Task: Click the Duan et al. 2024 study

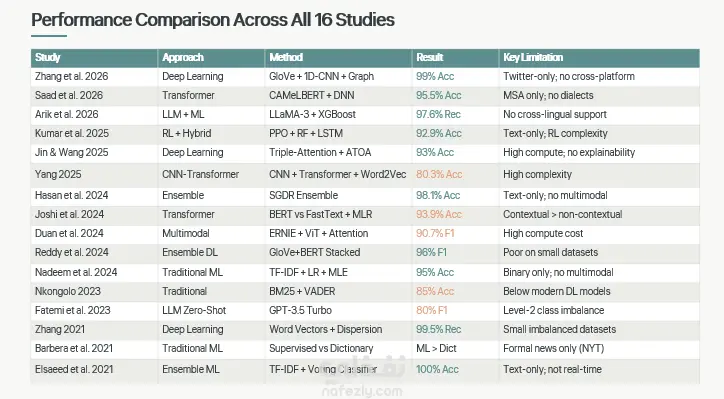Action: (69, 233)
